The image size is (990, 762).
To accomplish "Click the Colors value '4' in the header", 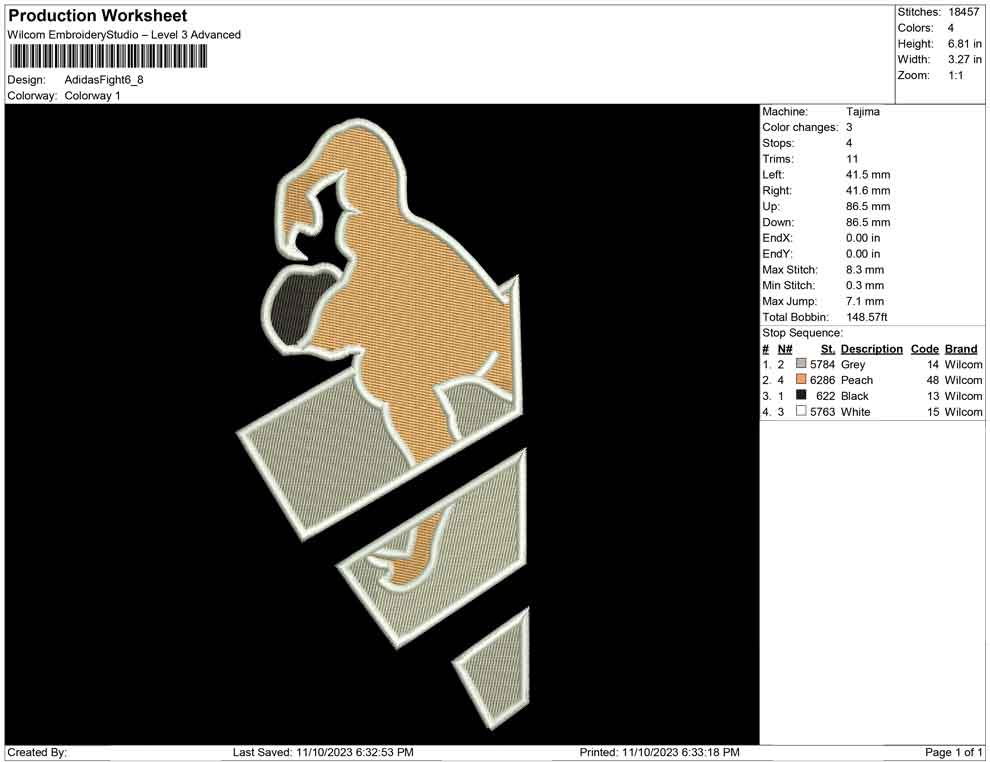I will click(951, 28).
